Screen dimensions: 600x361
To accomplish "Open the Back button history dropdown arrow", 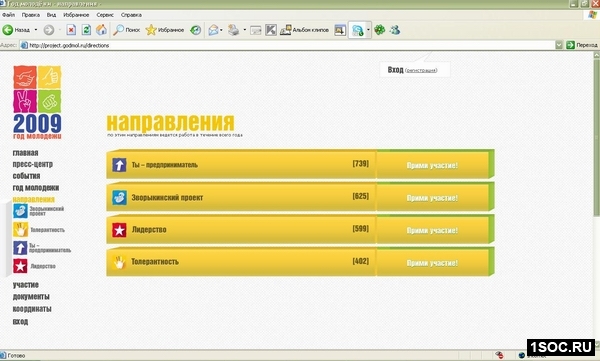I will [36, 30].
